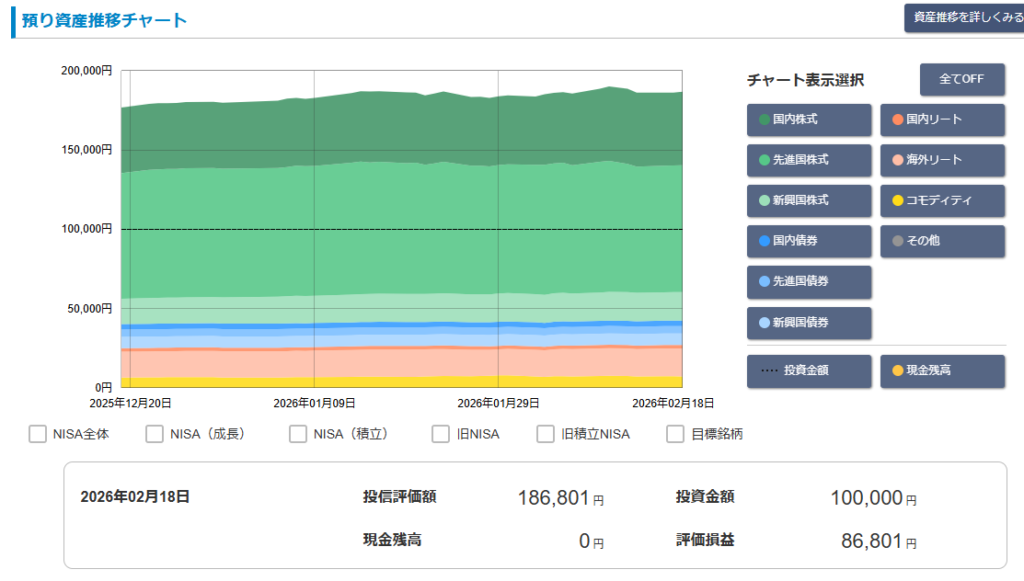Enable the NISA（積立） filter
This screenshot has width=1024, height=581.
(297, 434)
